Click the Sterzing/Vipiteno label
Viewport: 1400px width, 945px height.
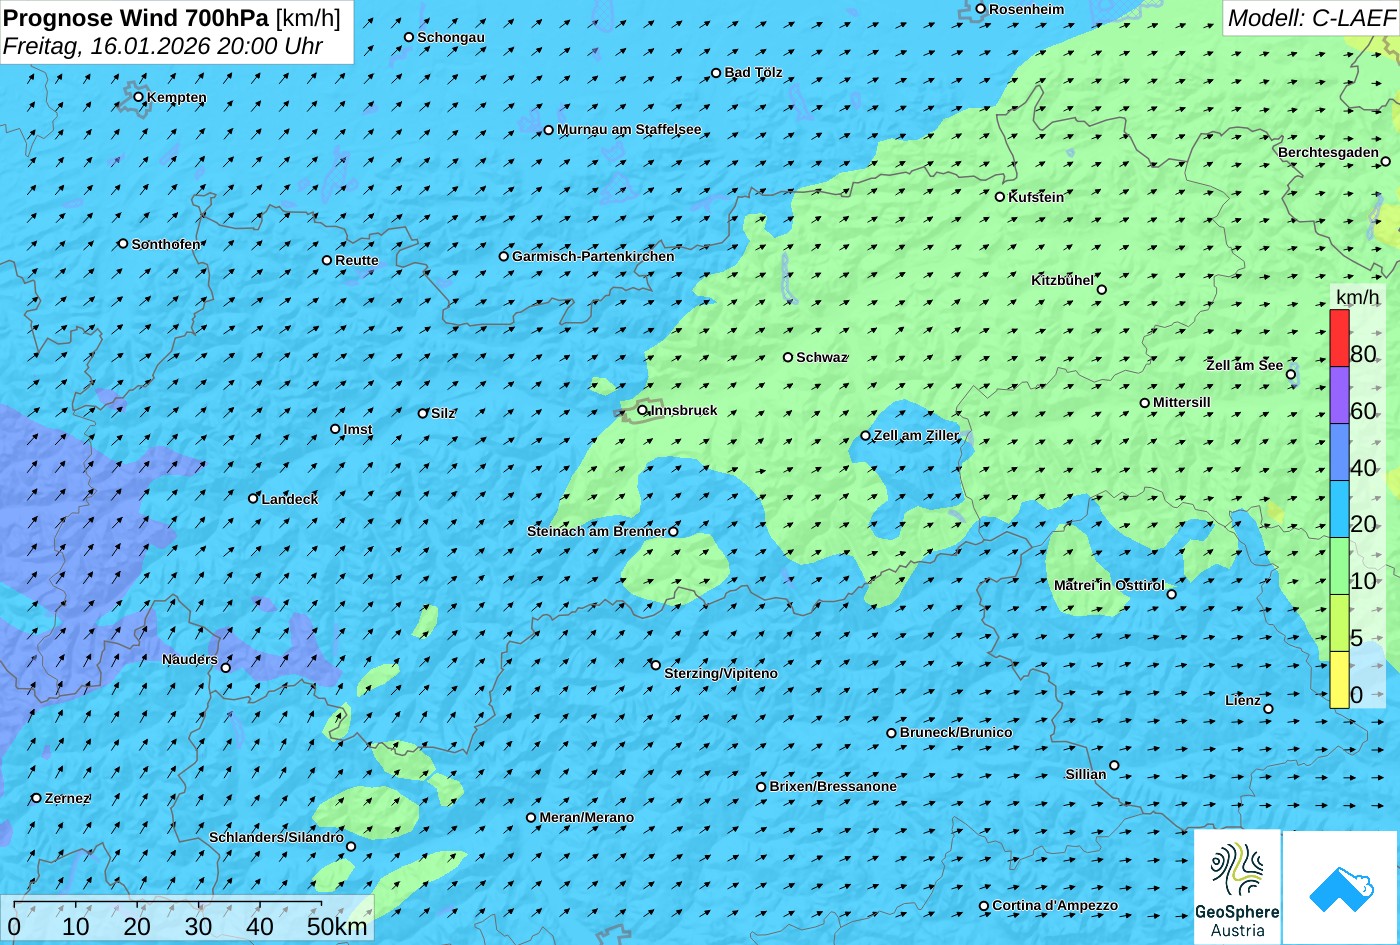point(721,673)
